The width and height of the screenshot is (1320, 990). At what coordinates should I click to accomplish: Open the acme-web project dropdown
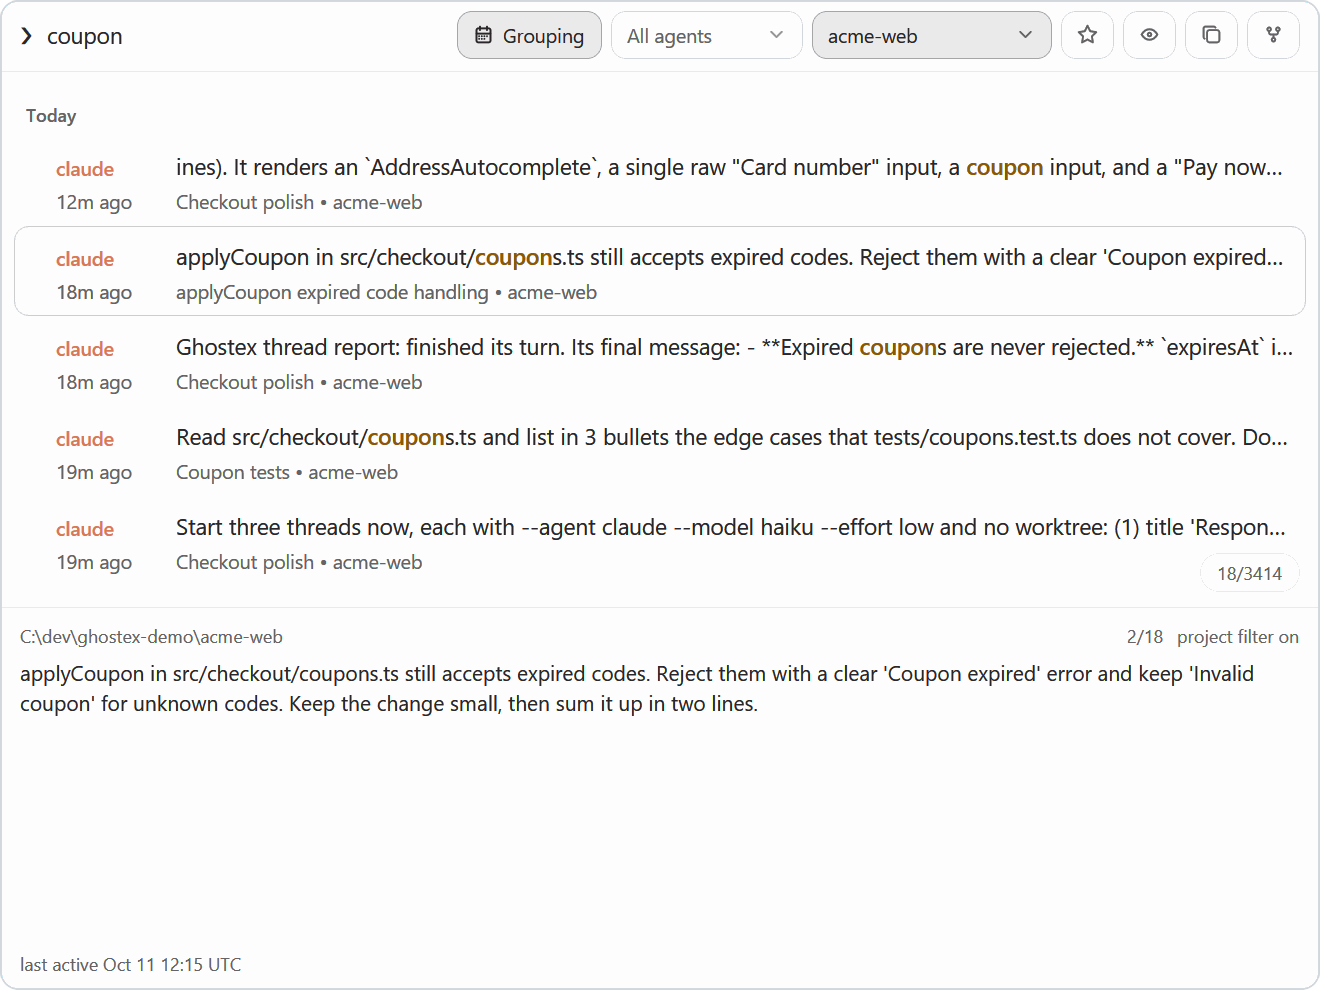[x=931, y=35]
